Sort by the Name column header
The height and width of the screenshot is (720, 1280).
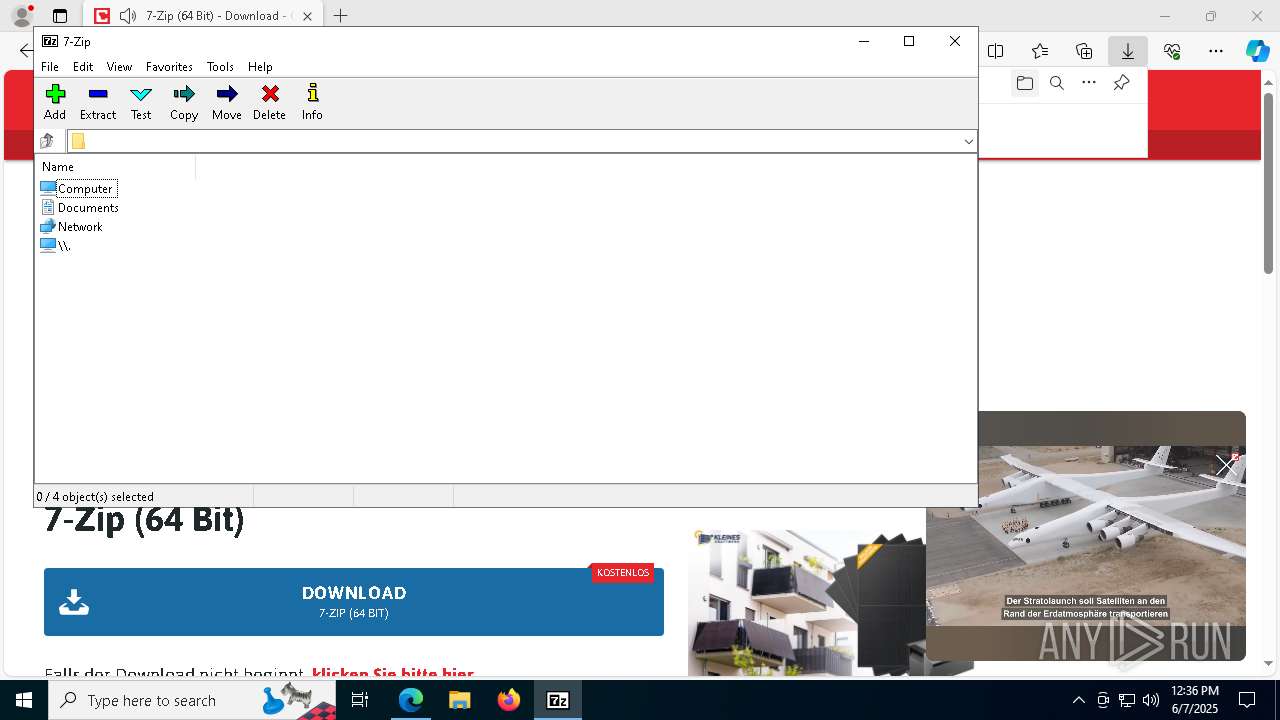[x=115, y=167]
